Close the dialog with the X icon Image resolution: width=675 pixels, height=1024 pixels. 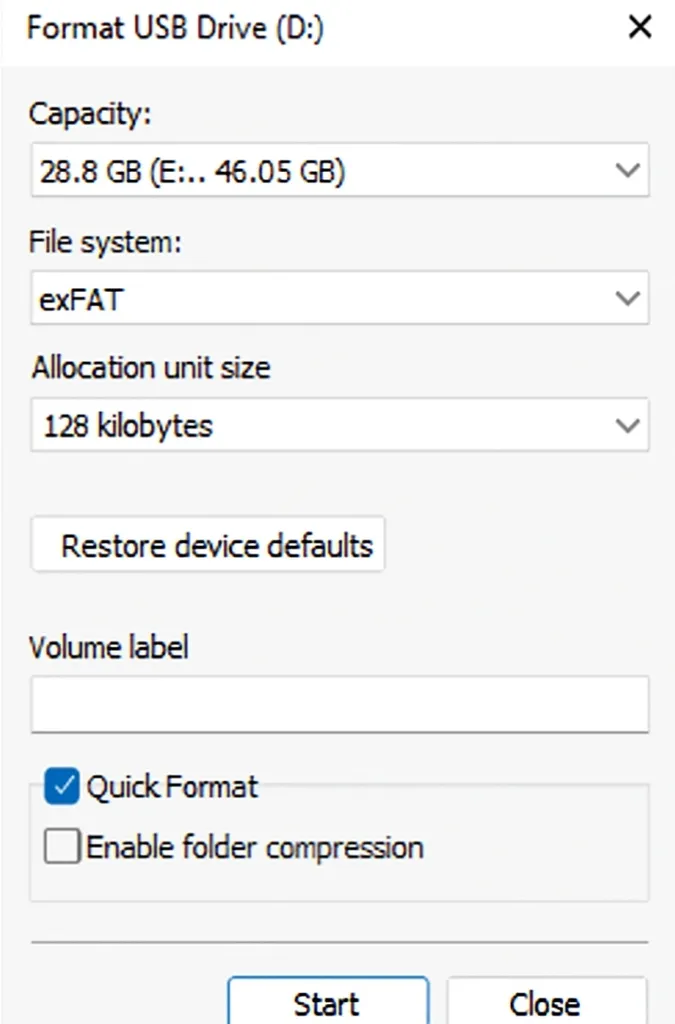pos(639,28)
